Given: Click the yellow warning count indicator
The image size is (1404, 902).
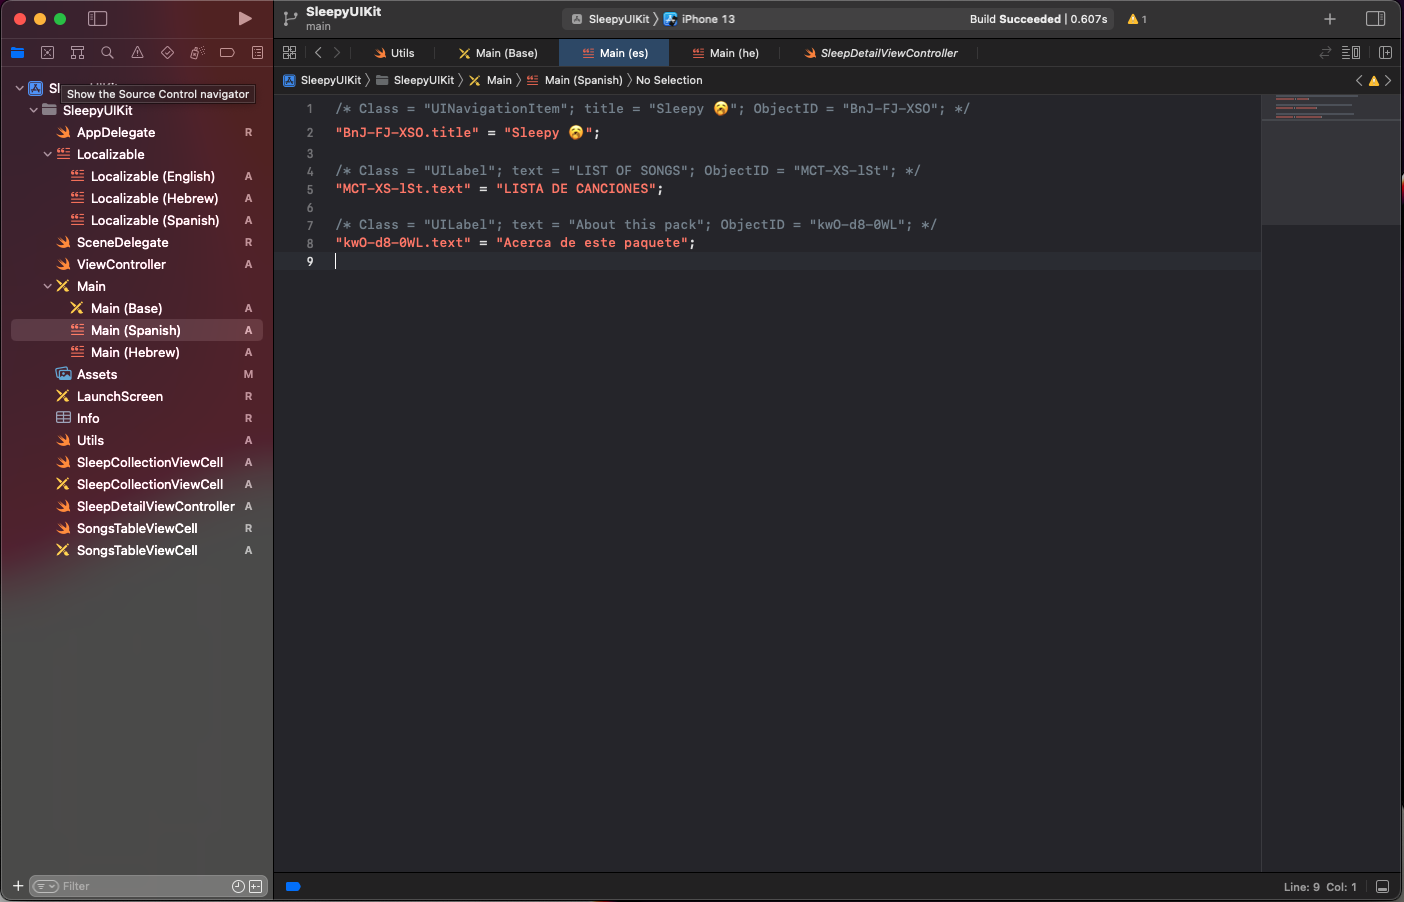Looking at the screenshot, I should (x=1137, y=19).
